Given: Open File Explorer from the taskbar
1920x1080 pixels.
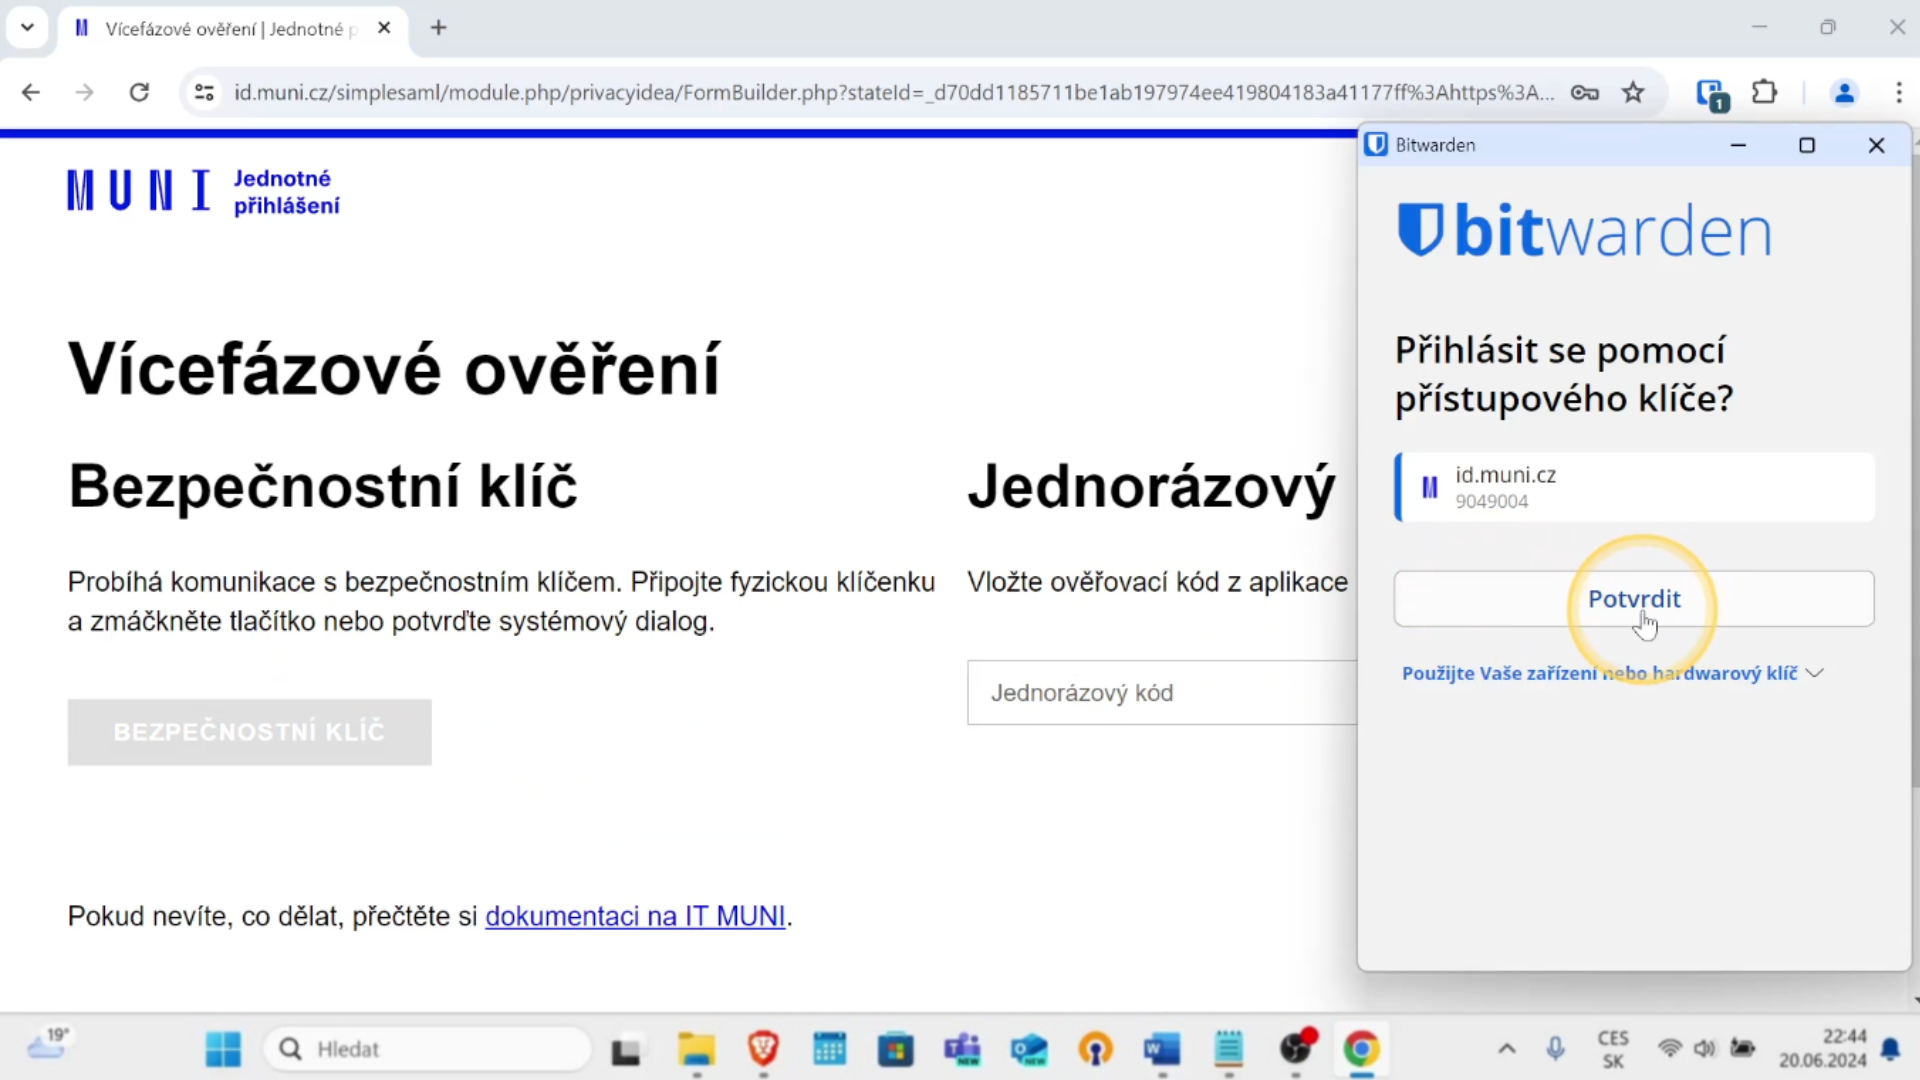Looking at the screenshot, I should click(x=696, y=1049).
